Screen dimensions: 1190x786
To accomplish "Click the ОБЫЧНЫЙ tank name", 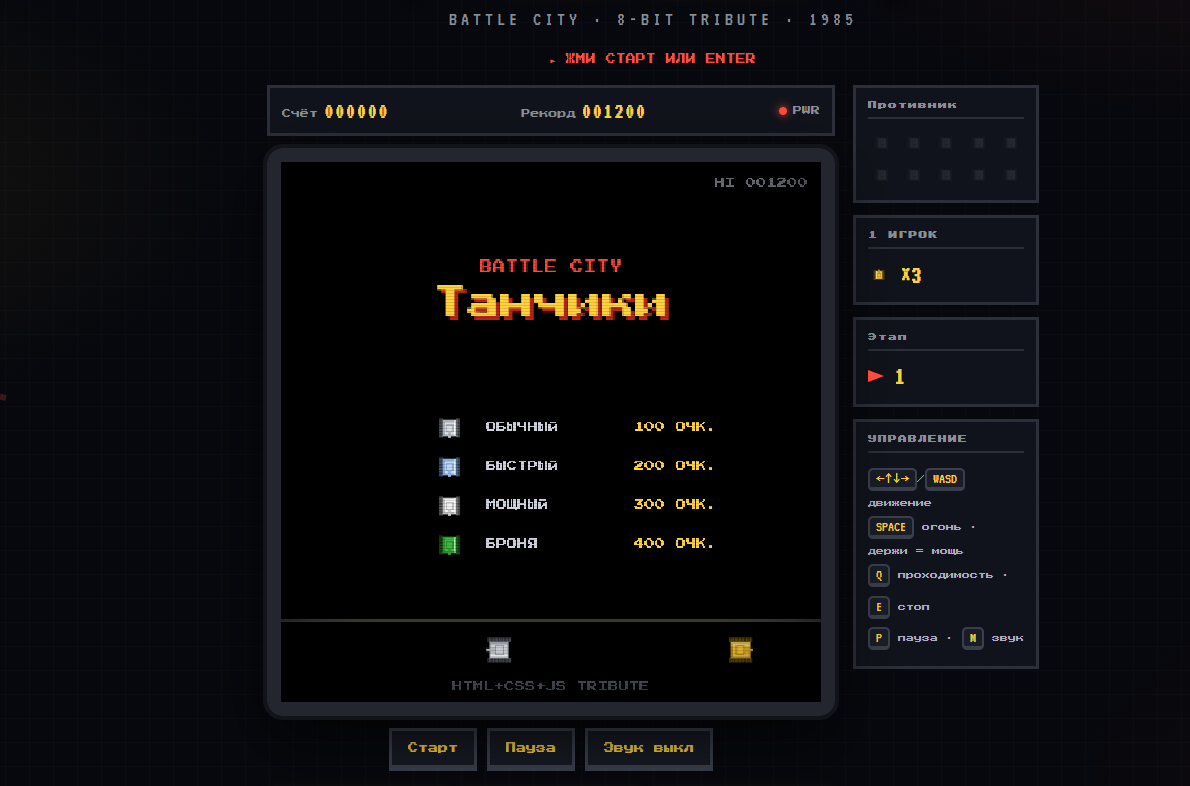I will (521, 426).
